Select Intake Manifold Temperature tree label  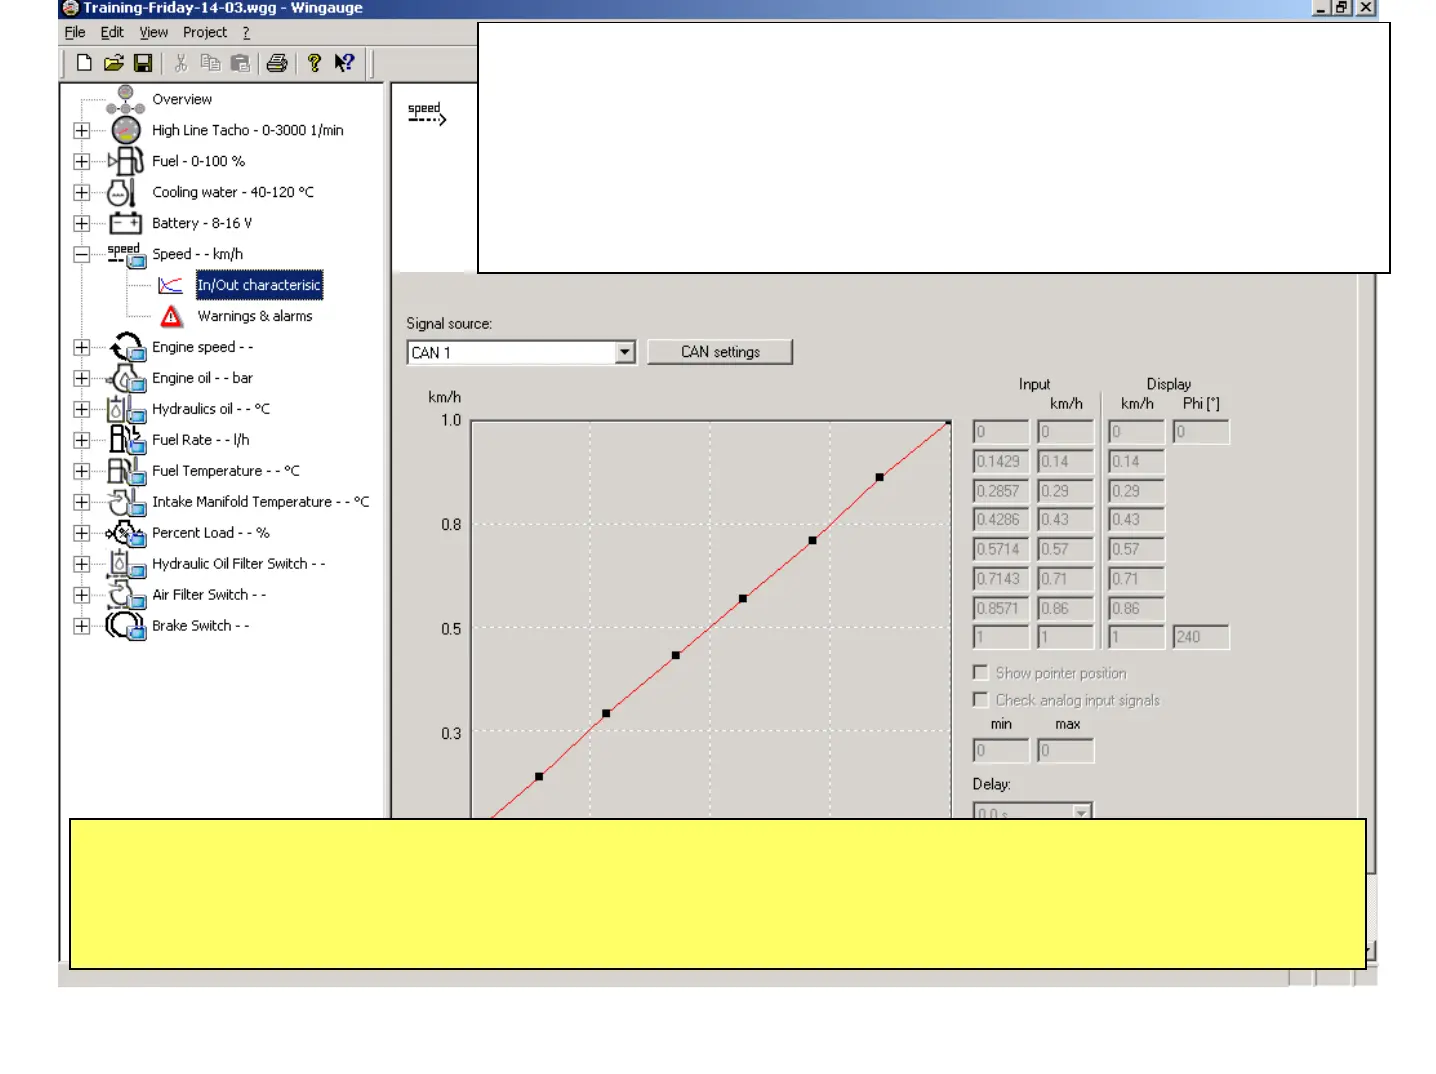261,502
